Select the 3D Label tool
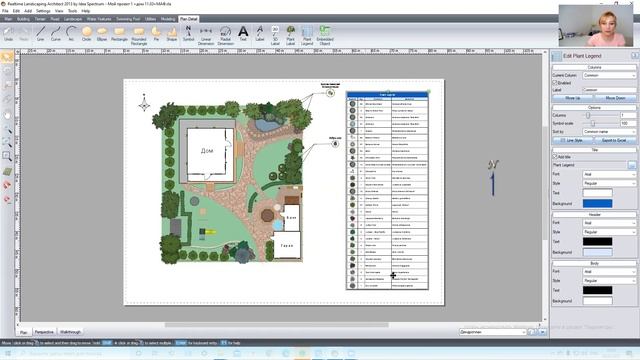 (275, 36)
